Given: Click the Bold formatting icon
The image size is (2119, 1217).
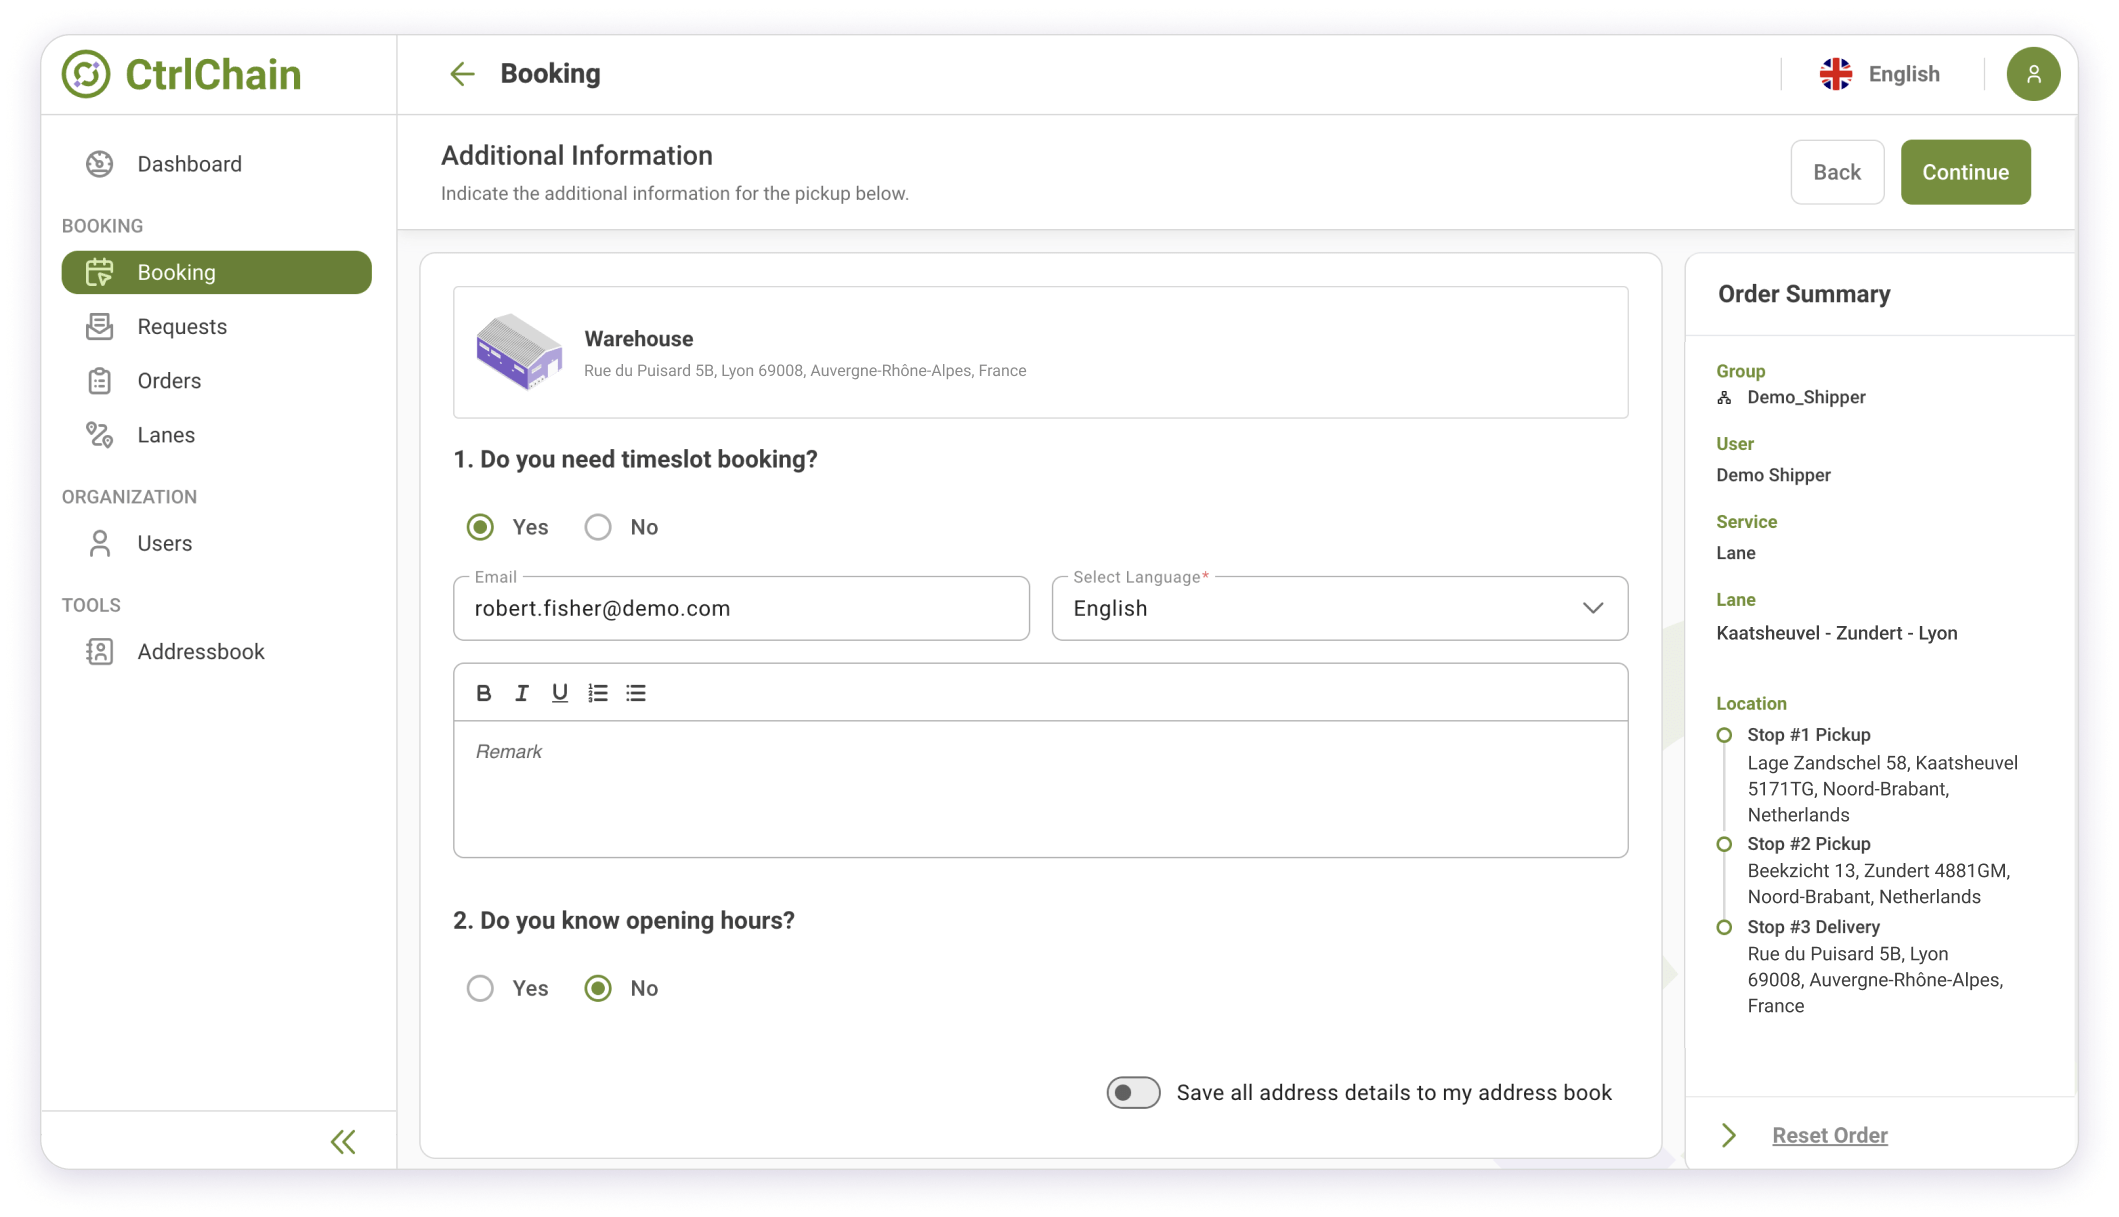Looking at the screenshot, I should pyautogui.click(x=484, y=693).
